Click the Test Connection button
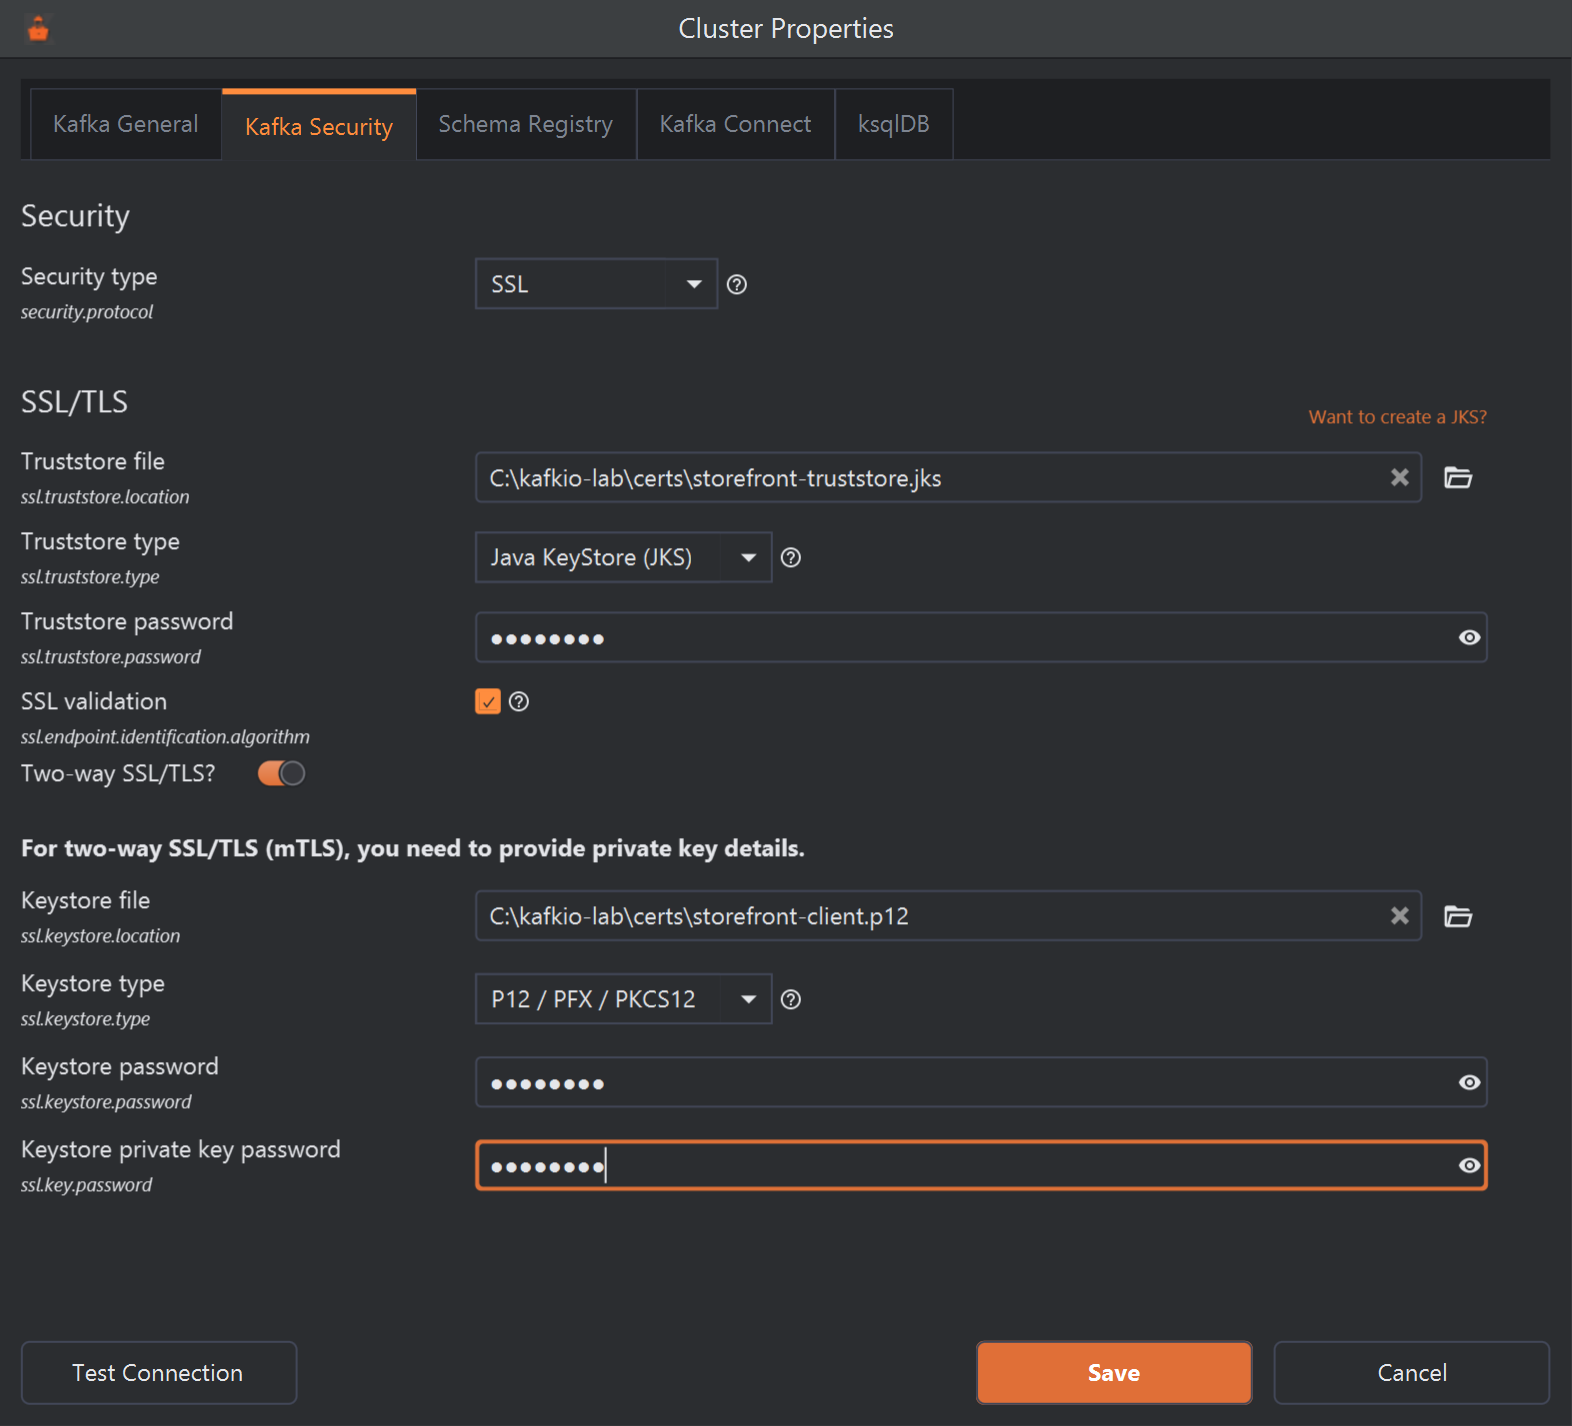Image resolution: width=1572 pixels, height=1426 pixels. point(159,1373)
